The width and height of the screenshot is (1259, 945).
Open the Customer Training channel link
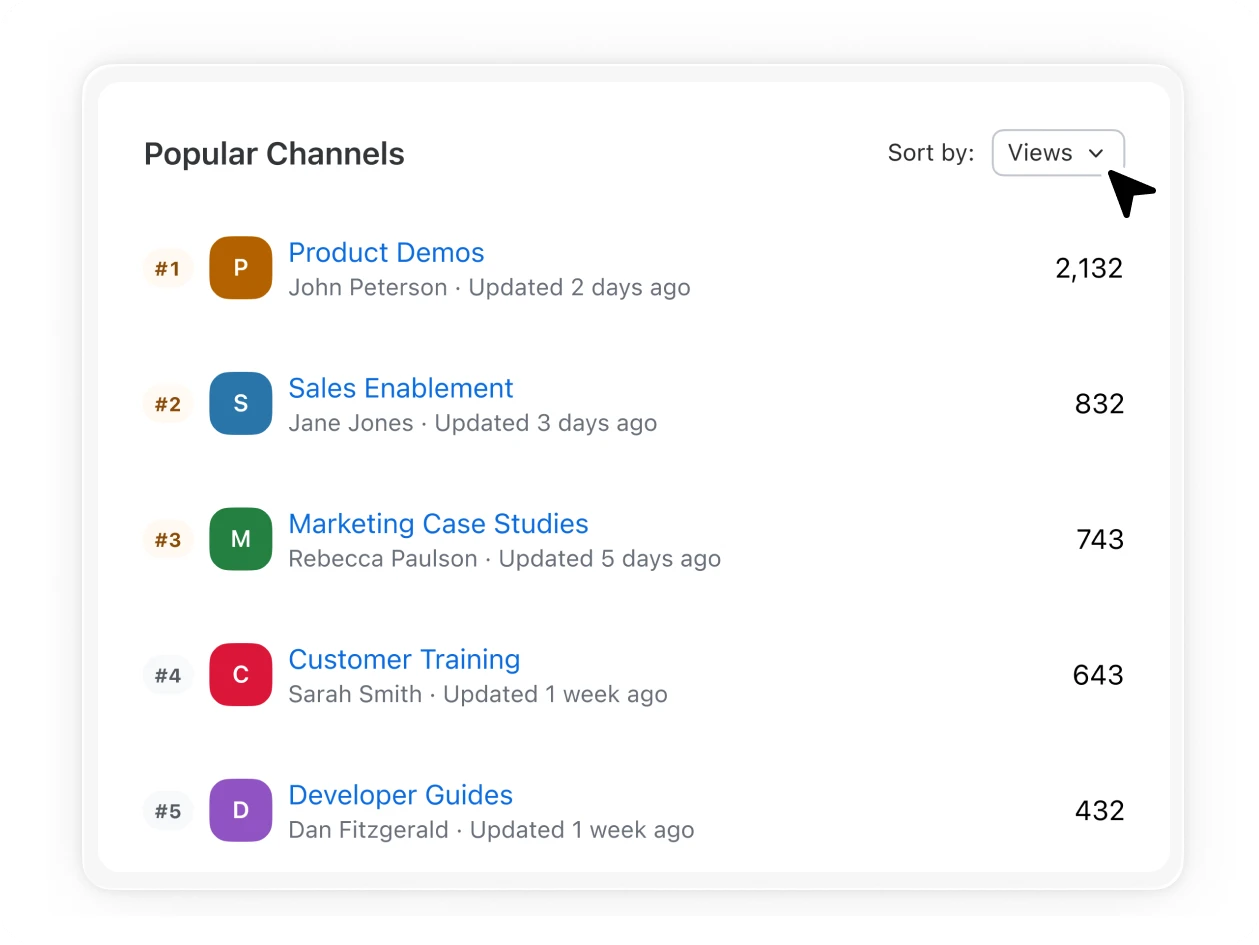coord(404,660)
